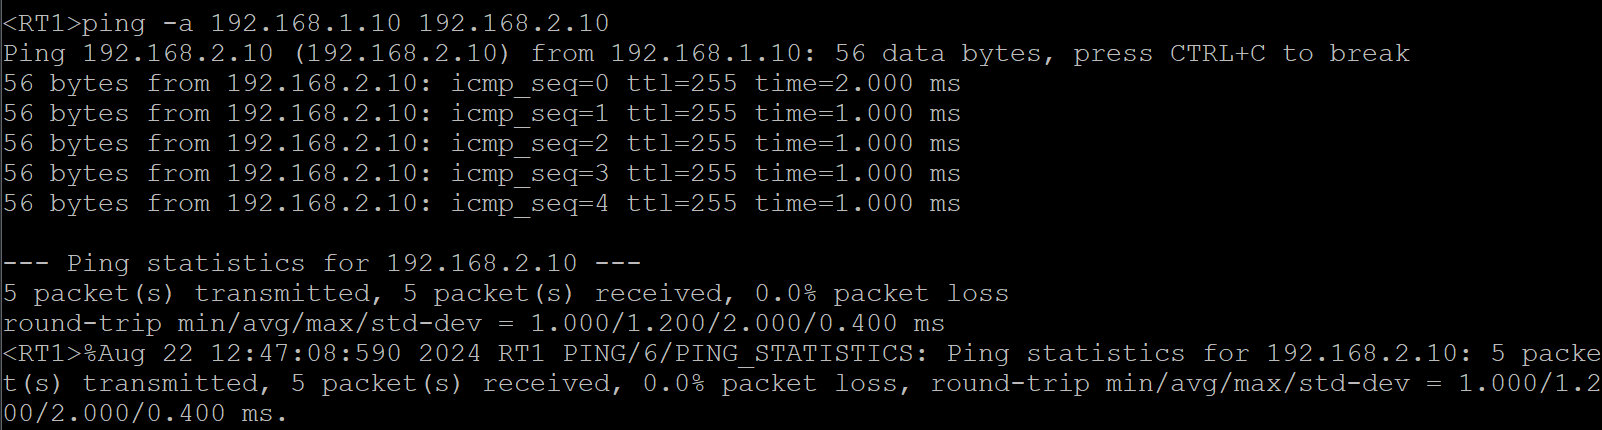Click the final "00/2.000/0.400 ms." line
The width and height of the screenshot is (1602, 430).
click(145, 413)
